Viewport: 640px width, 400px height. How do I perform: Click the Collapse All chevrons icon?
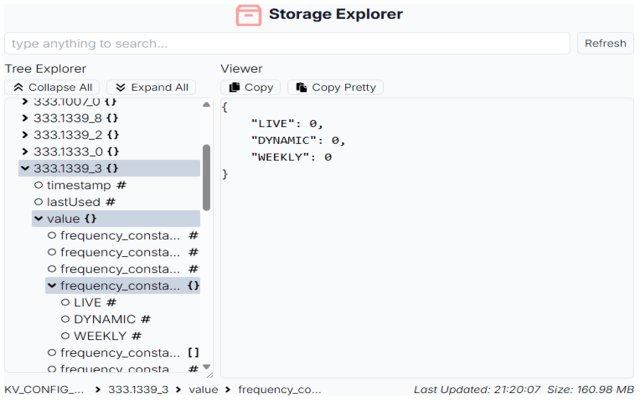(x=18, y=88)
